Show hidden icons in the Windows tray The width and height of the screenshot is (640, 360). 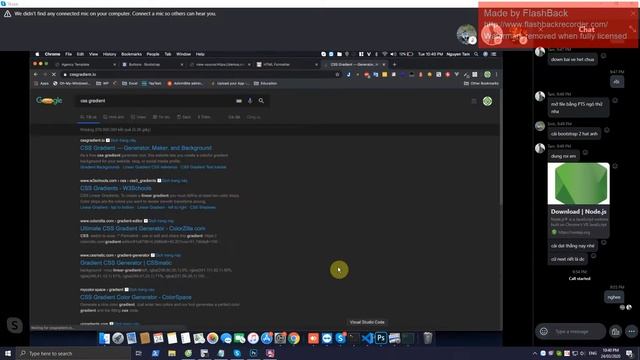535,353
